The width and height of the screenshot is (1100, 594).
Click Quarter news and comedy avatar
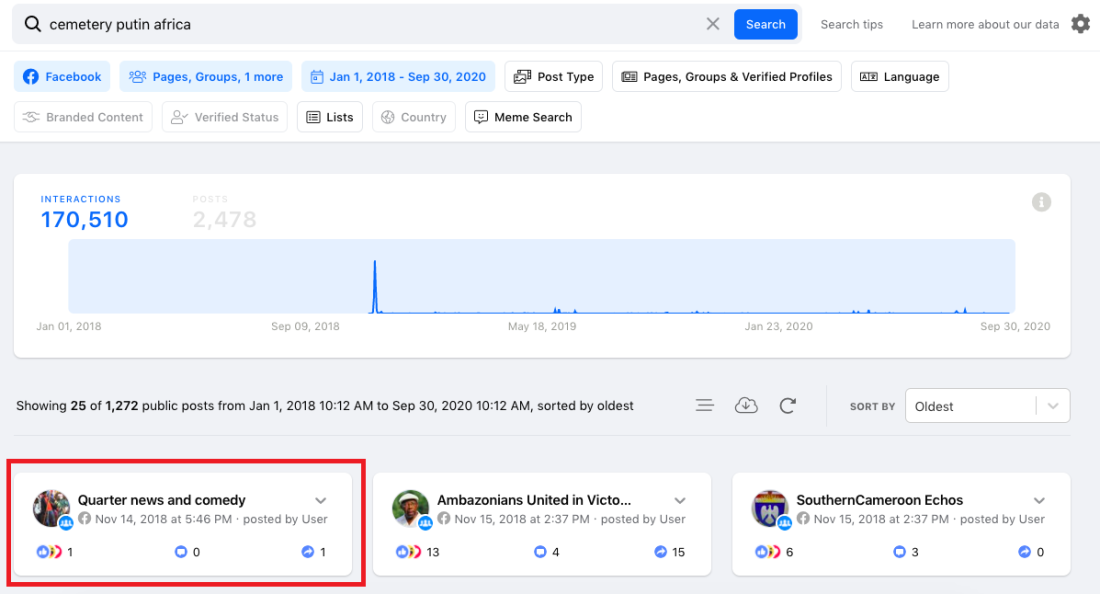click(x=51, y=508)
